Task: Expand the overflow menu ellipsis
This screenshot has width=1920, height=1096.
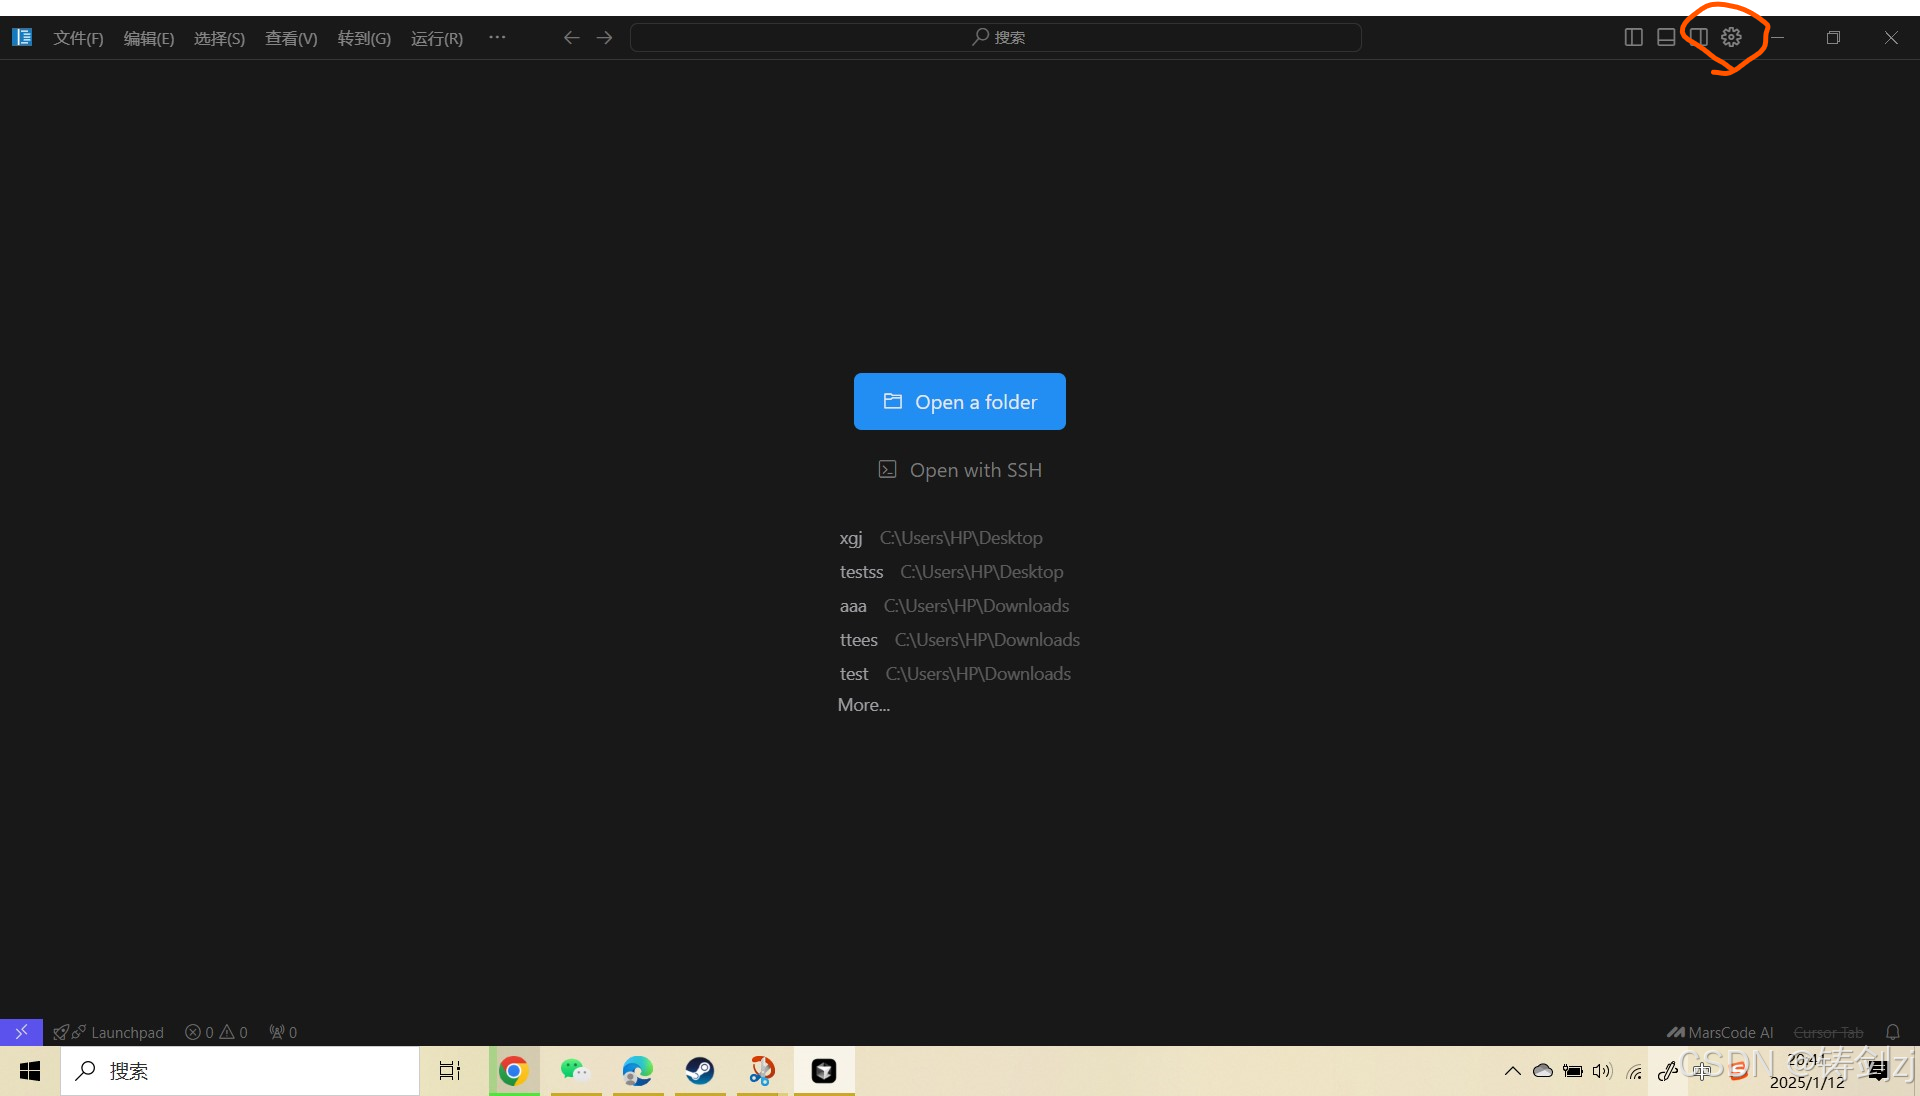Action: 497,37
